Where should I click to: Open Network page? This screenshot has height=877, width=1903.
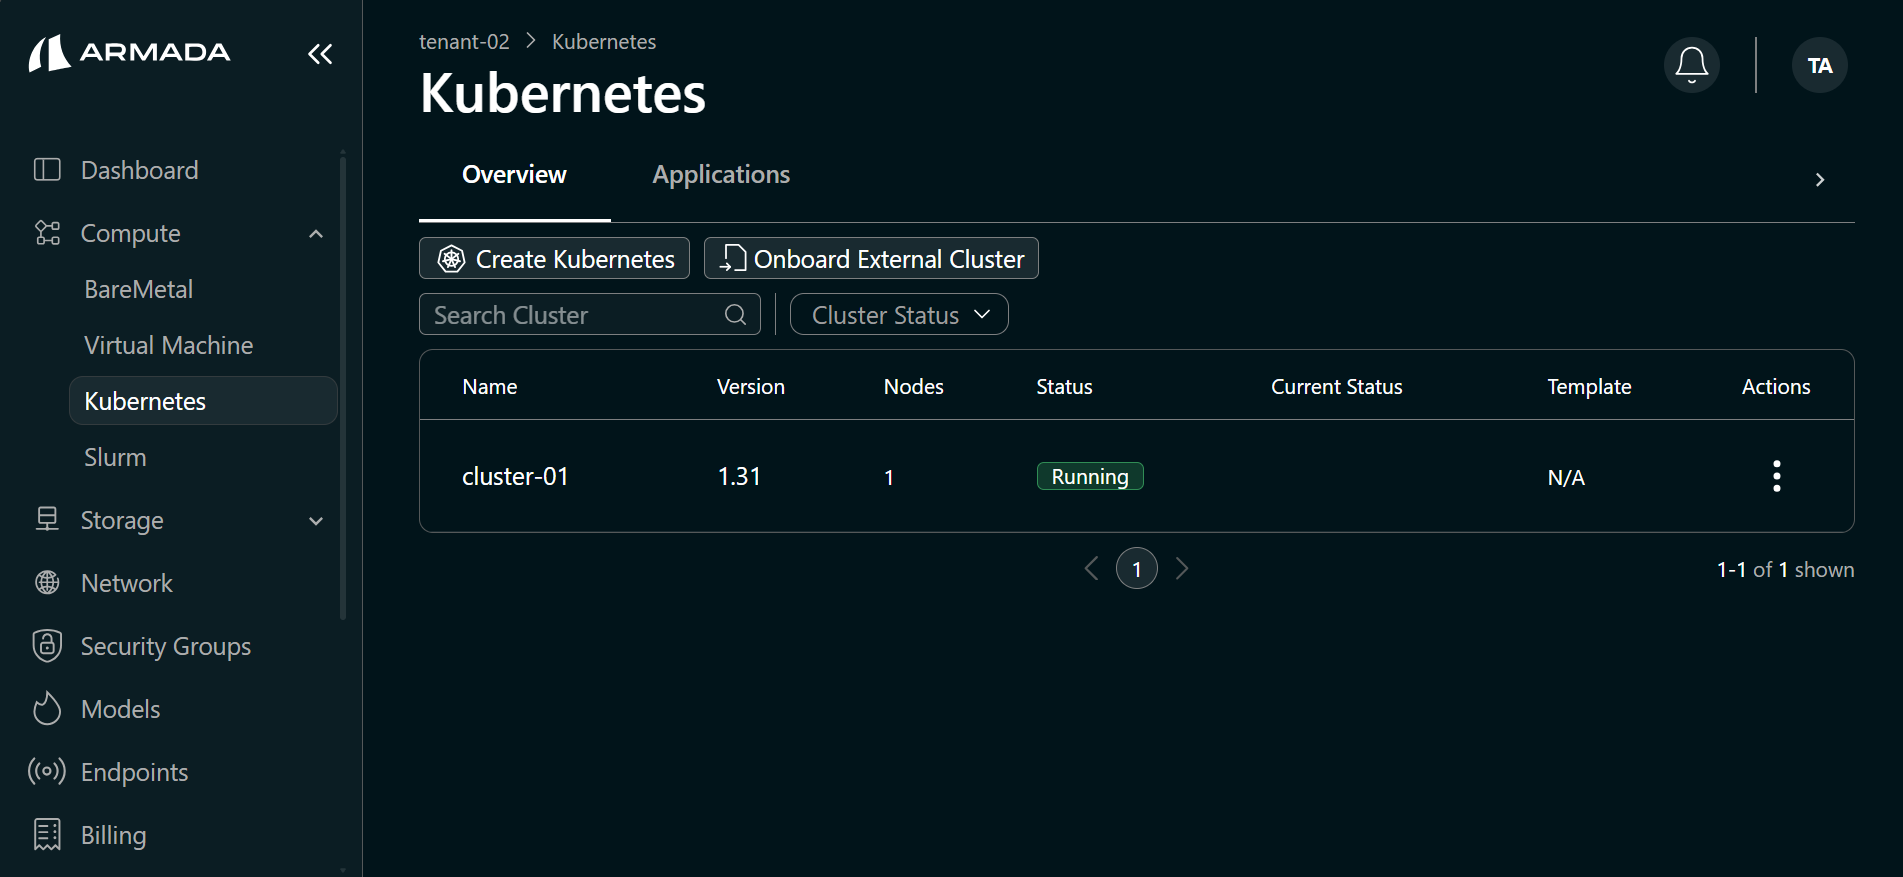coord(127,583)
